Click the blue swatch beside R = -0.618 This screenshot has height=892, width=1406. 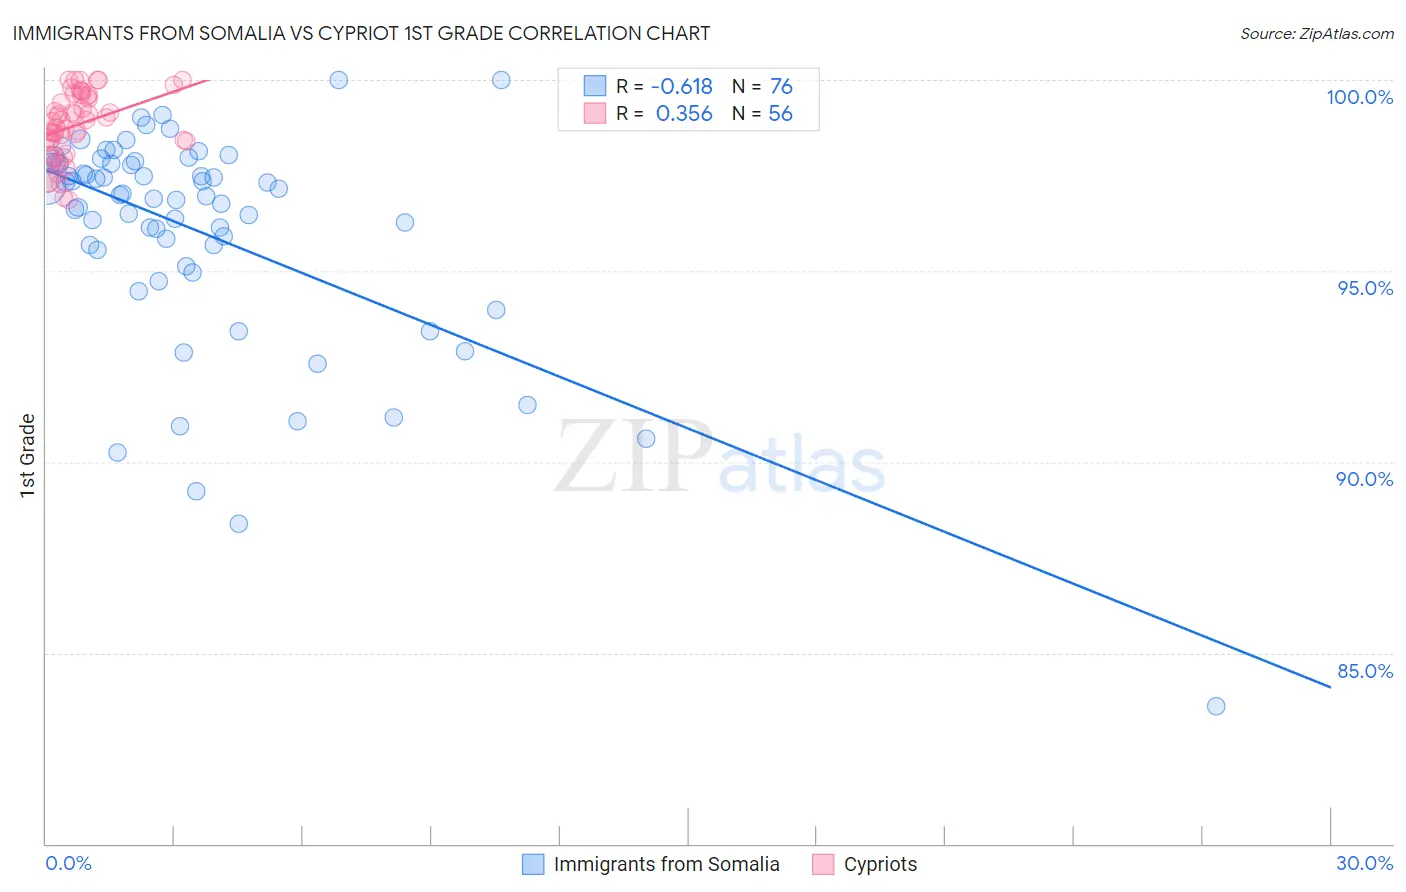[595, 86]
